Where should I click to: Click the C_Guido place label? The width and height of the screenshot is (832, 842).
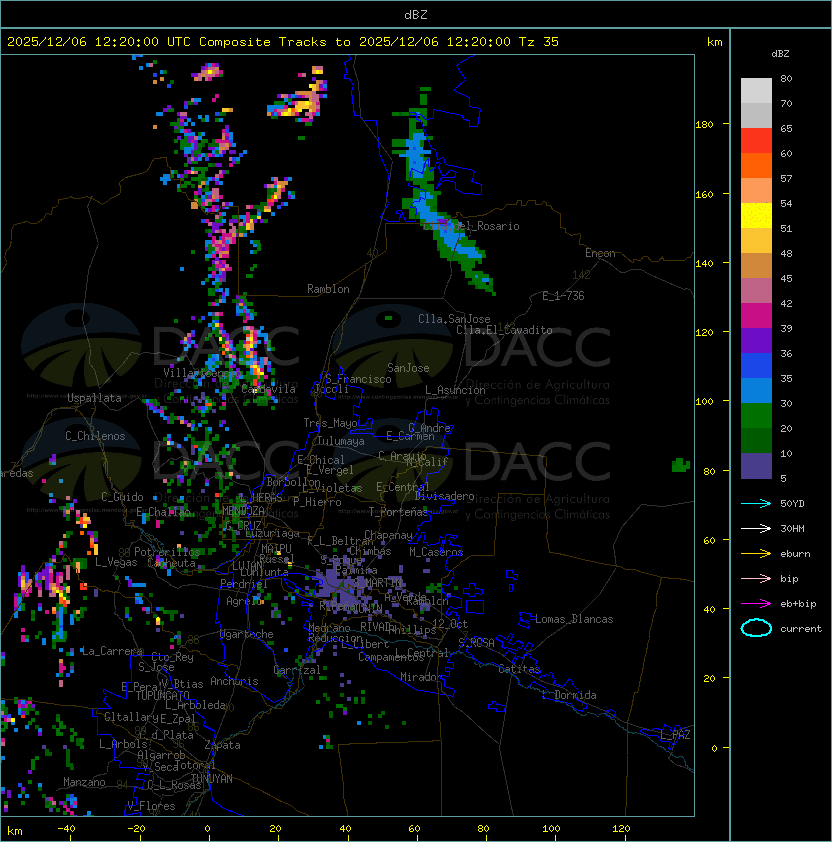point(122,497)
